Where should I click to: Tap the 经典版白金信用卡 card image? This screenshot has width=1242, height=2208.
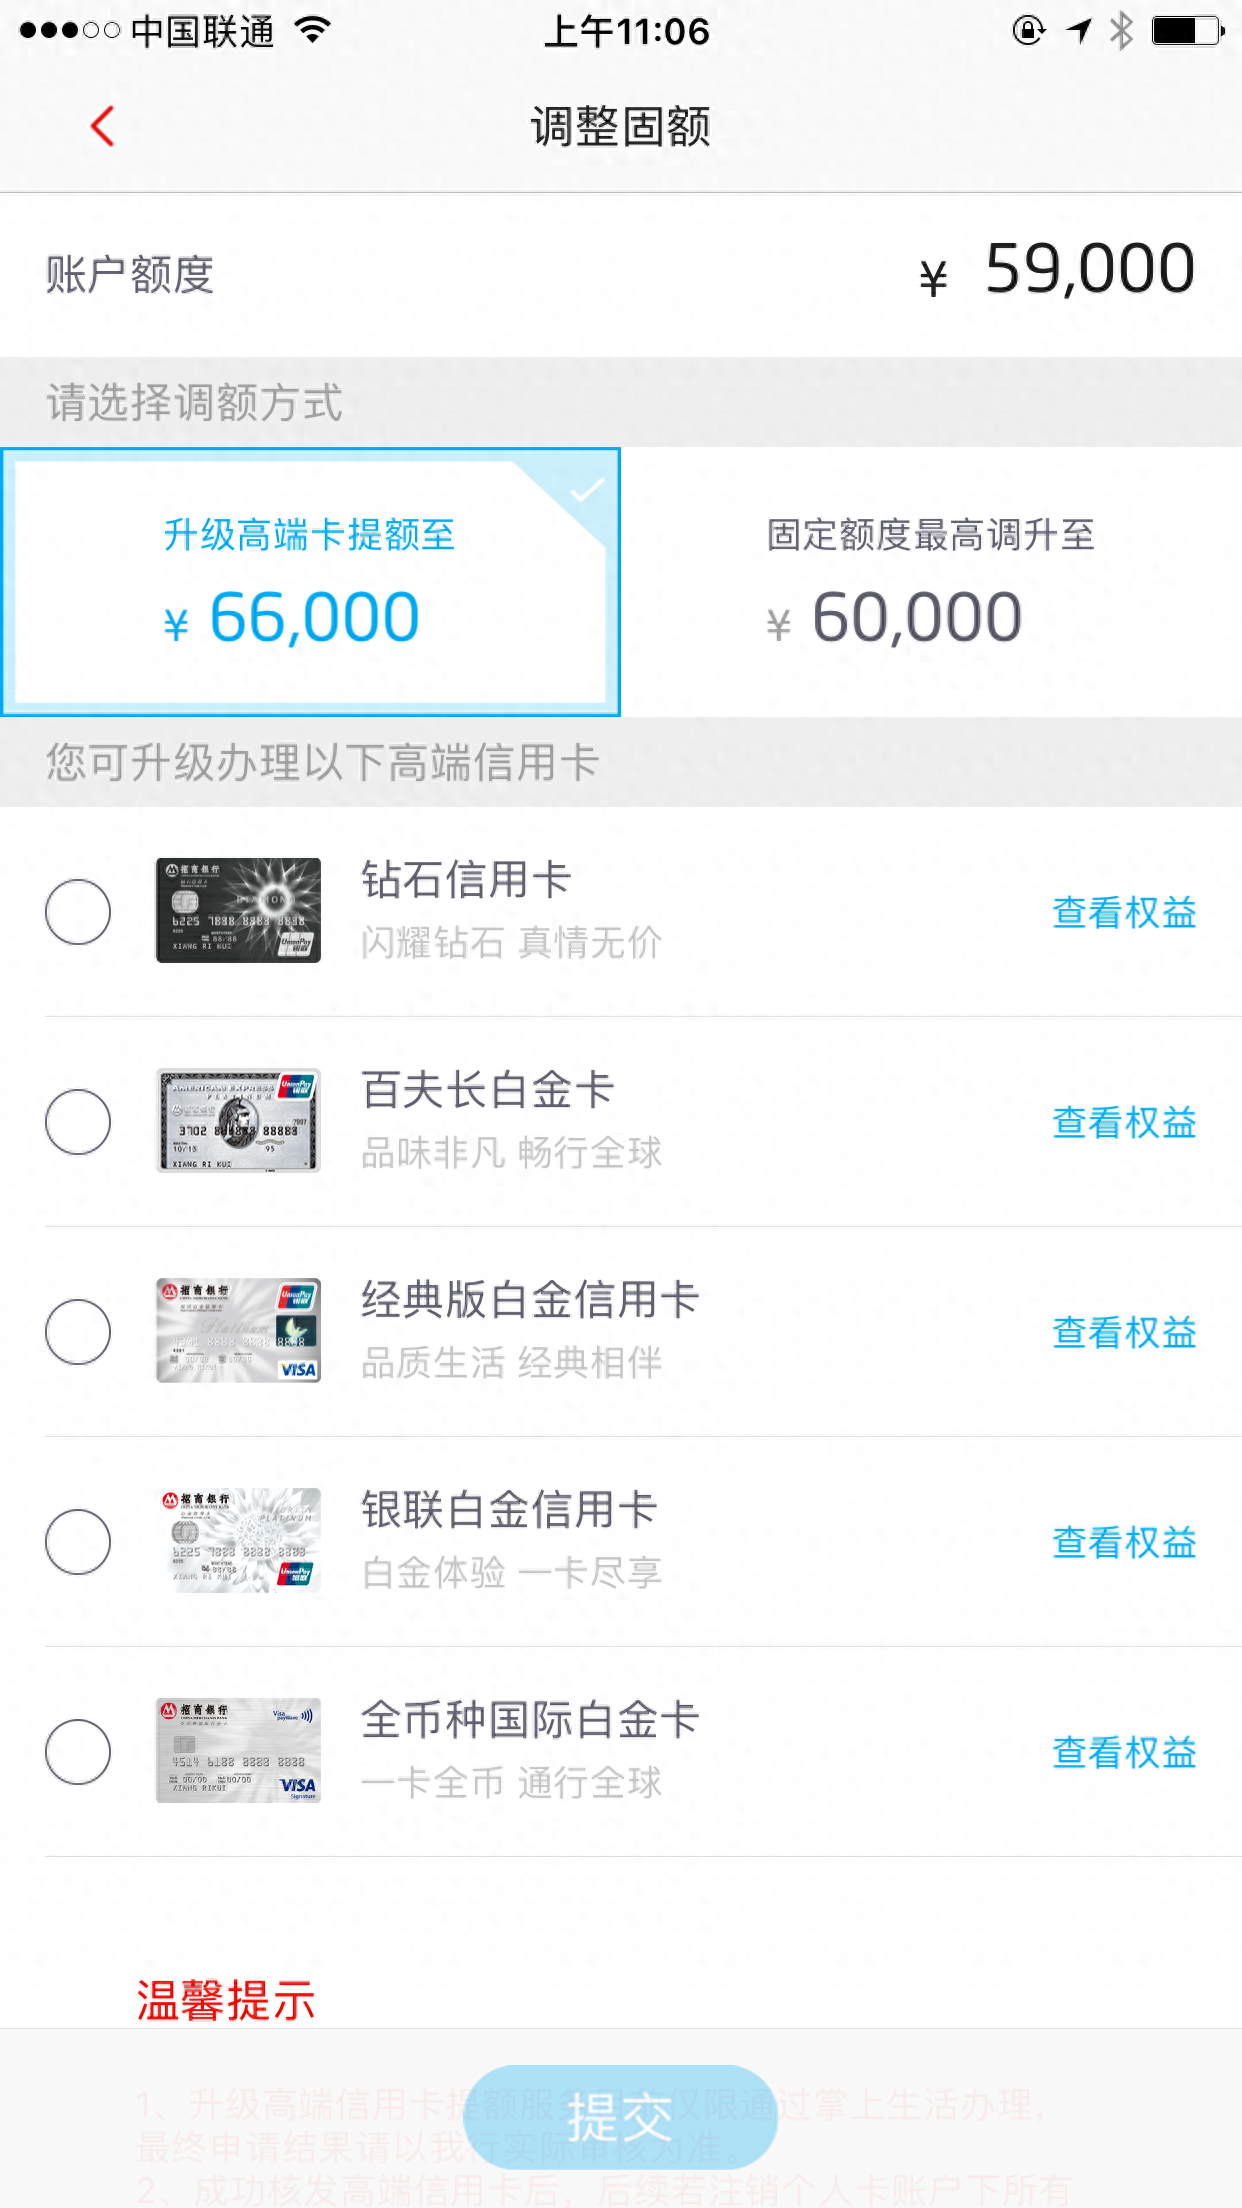pyautogui.click(x=238, y=1330)
